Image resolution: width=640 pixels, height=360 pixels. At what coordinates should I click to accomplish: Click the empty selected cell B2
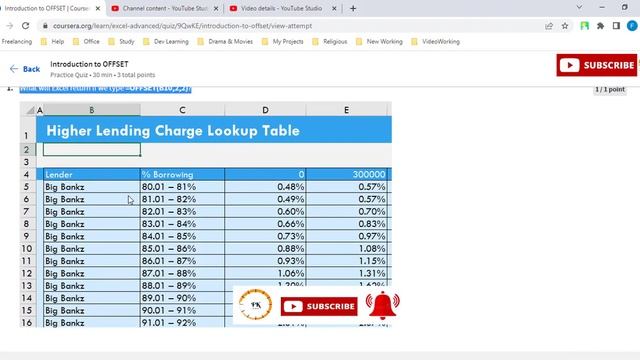point(92,149)
